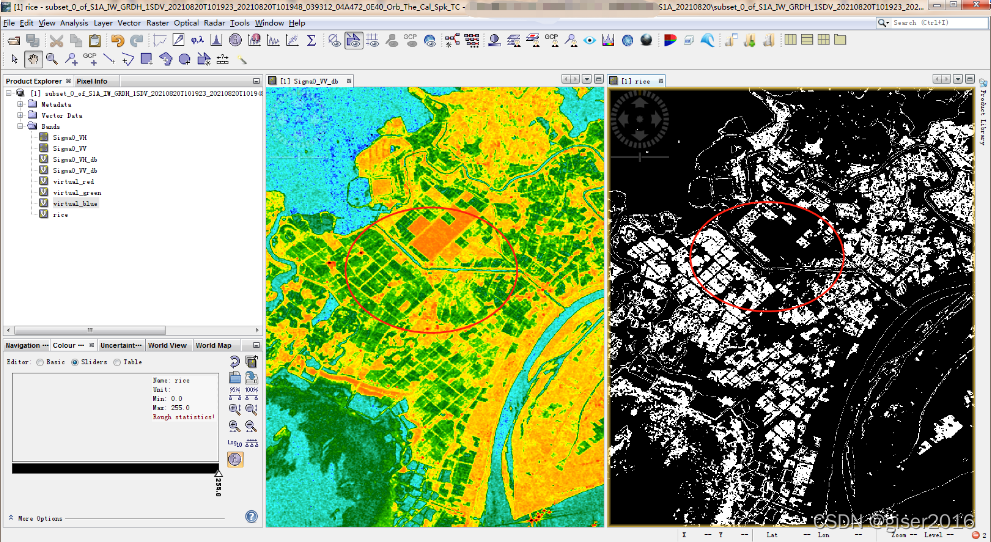Open Colour Manipulation help icon
991x542 pixels.
pyautogui.click(x=252, y=517)
